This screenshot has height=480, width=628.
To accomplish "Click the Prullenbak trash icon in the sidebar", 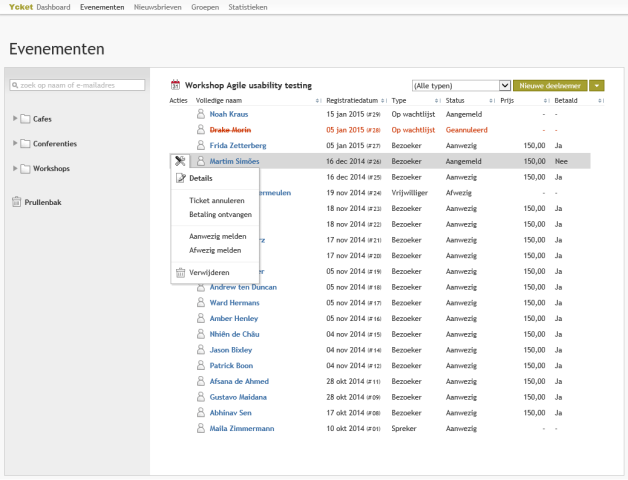I will [x=16, y=201].
